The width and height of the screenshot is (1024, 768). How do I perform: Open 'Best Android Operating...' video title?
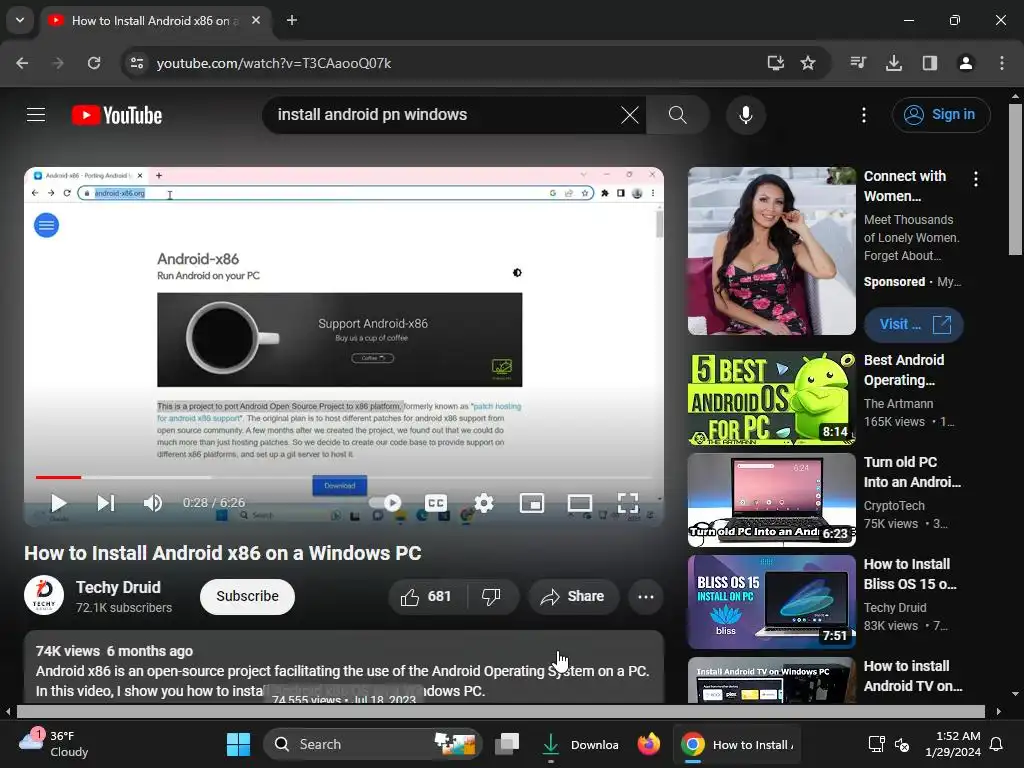[x=904, y=370]
